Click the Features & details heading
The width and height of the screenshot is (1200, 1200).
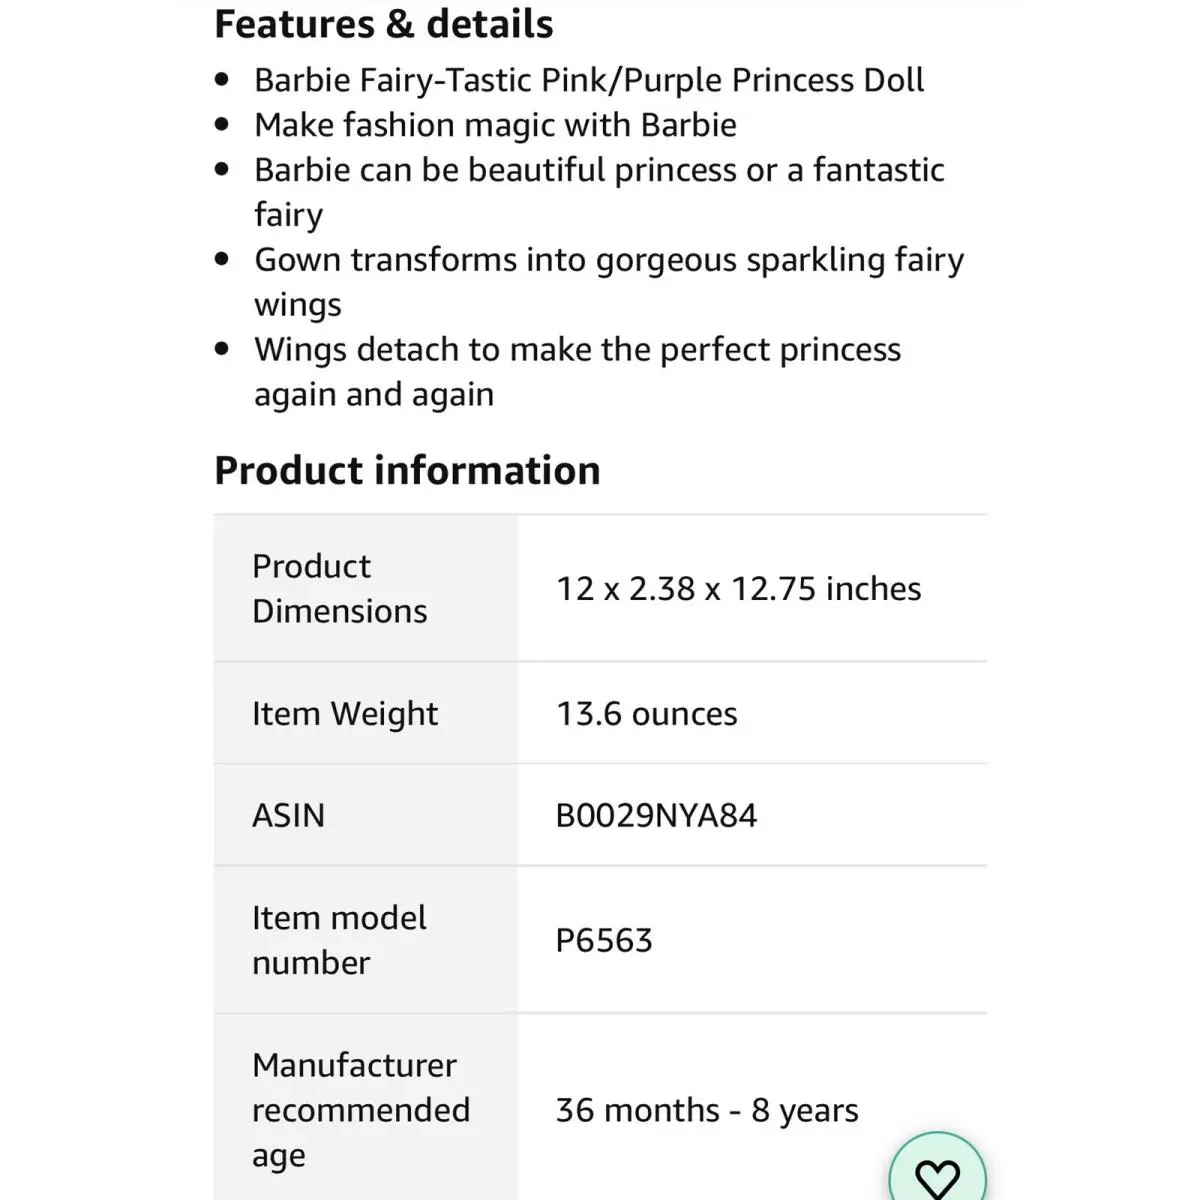[x=384, y=24]
